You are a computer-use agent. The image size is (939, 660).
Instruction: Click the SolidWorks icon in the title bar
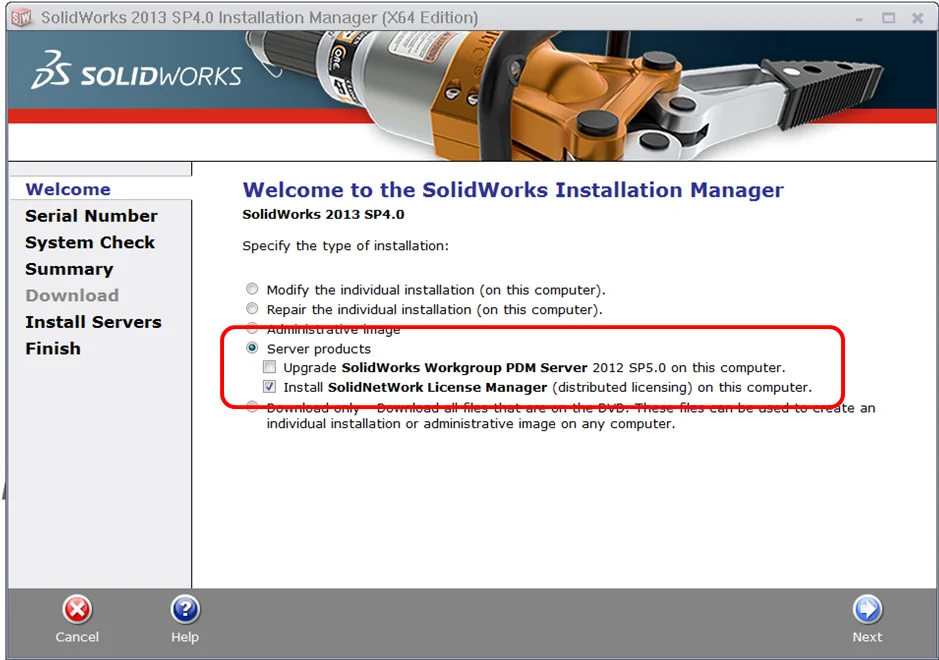22,17
